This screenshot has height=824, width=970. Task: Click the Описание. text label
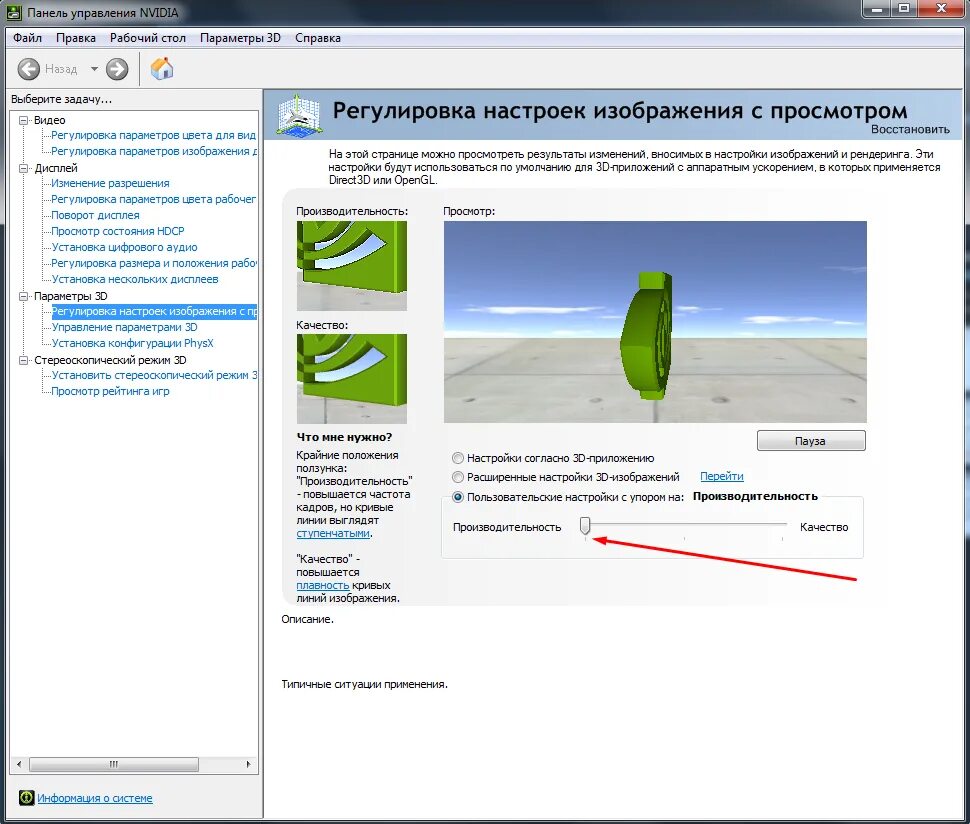(x=307, y=619)
